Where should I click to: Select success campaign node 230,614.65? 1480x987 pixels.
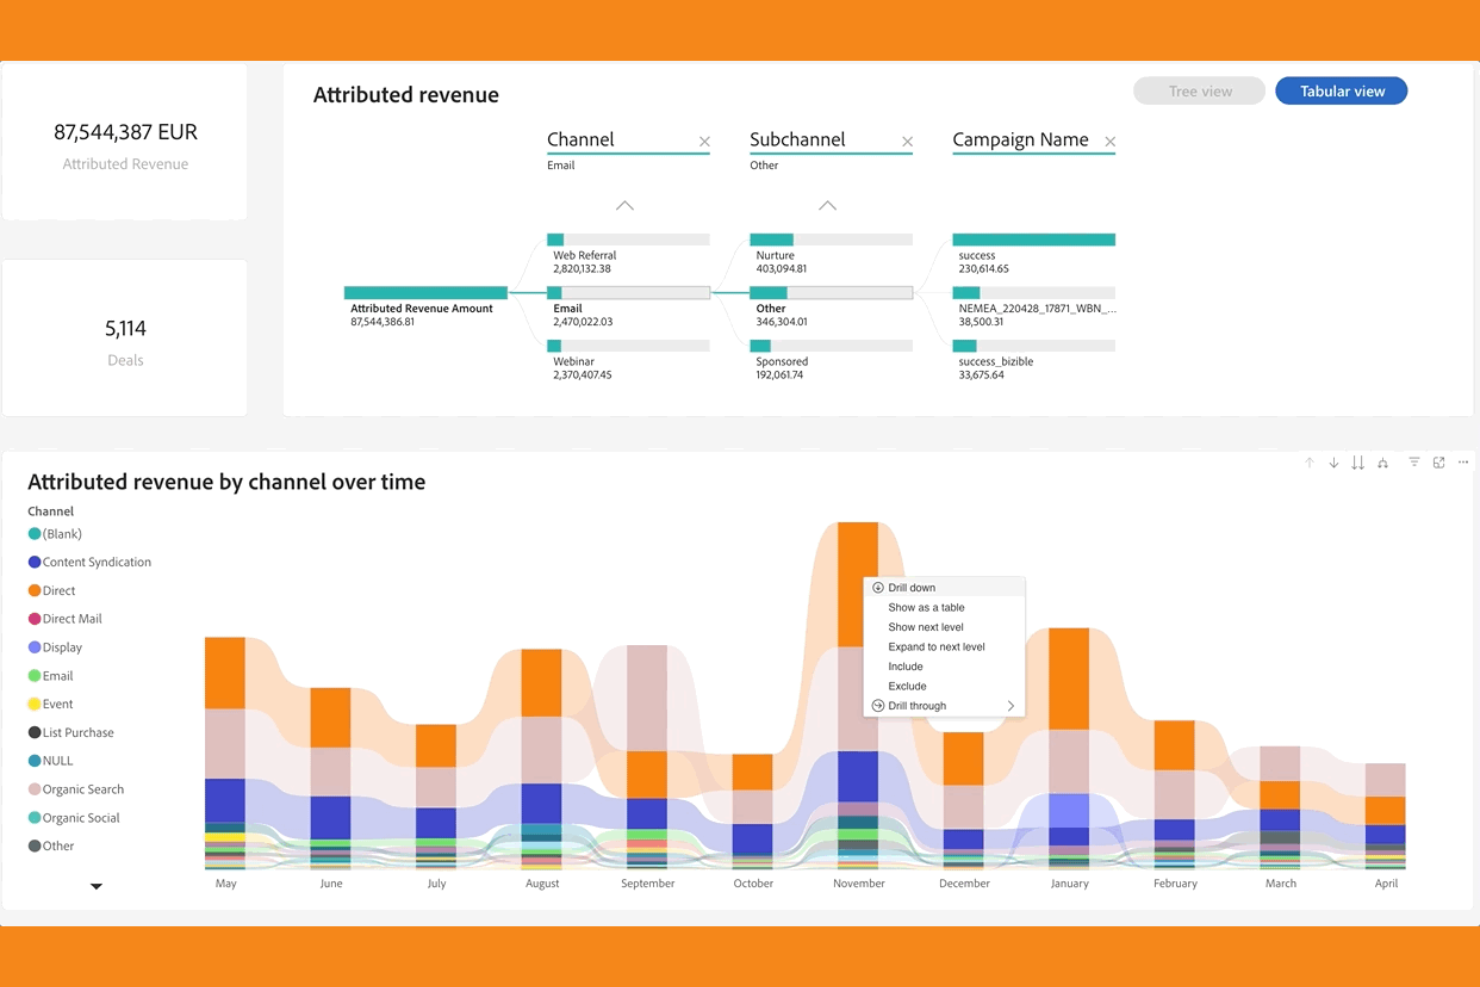click(x=1034, y=254)
